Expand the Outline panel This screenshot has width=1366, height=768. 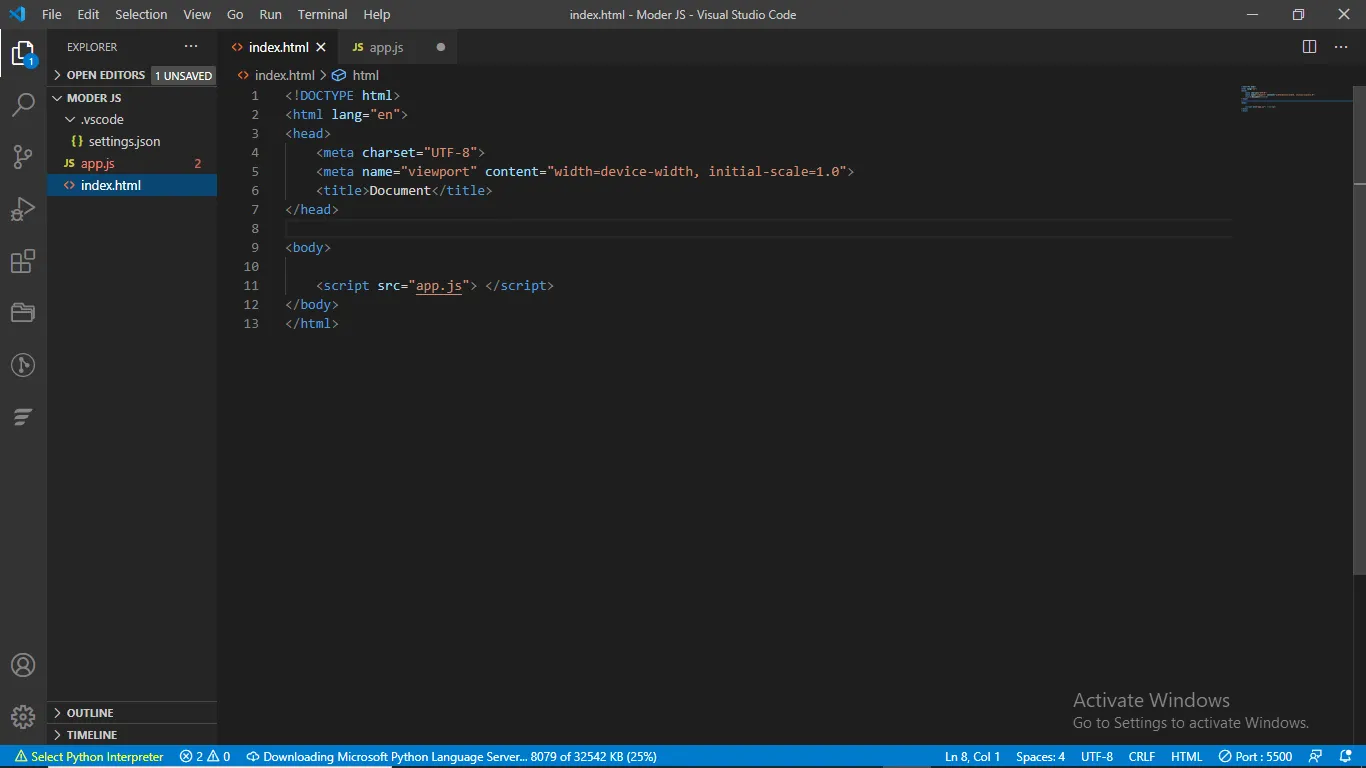click(x=90, y=713)
